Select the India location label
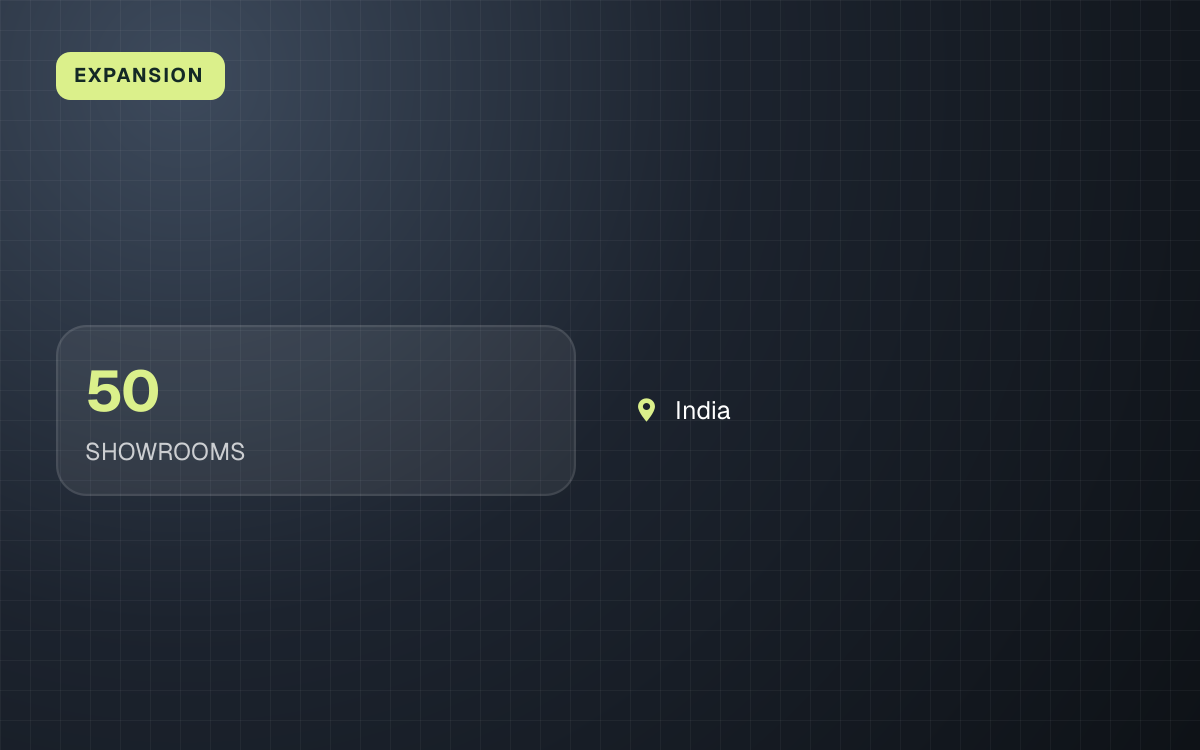This screenshot has width=1200, height=750. (x=702, y=410)
